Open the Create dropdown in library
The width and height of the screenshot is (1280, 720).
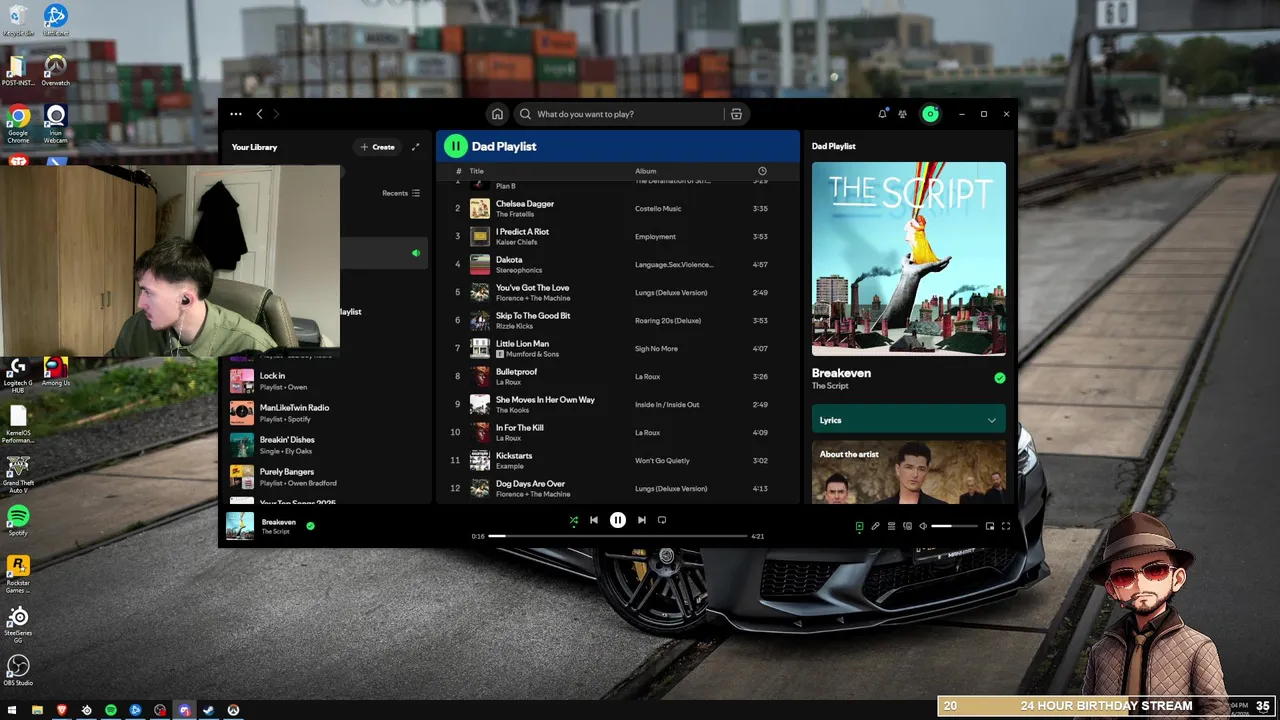point(378,147)
